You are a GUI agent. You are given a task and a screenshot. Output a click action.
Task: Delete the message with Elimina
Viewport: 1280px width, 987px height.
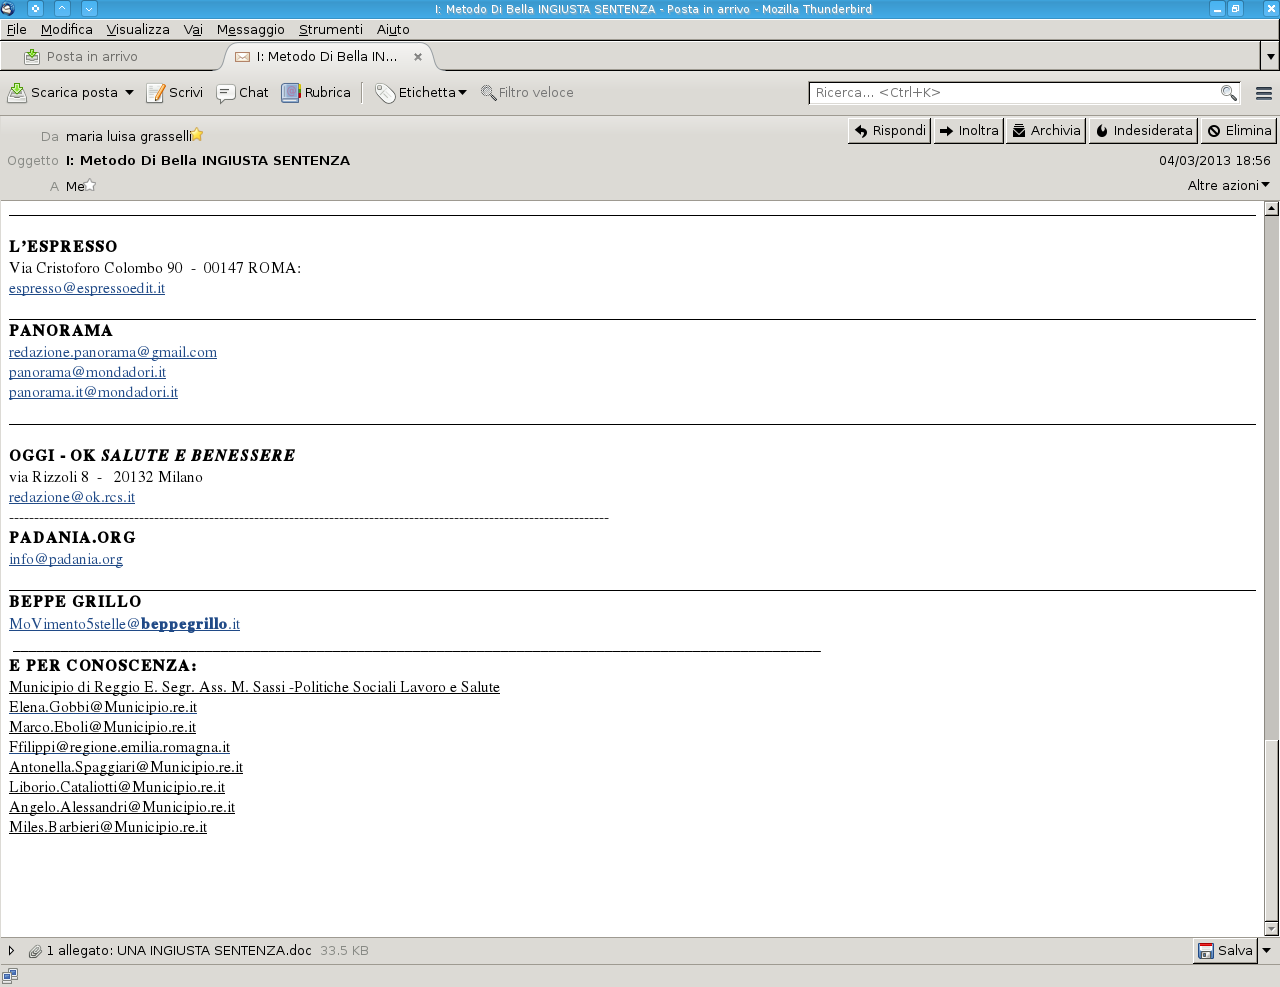pyautogui.click(x=1239, y=131)
